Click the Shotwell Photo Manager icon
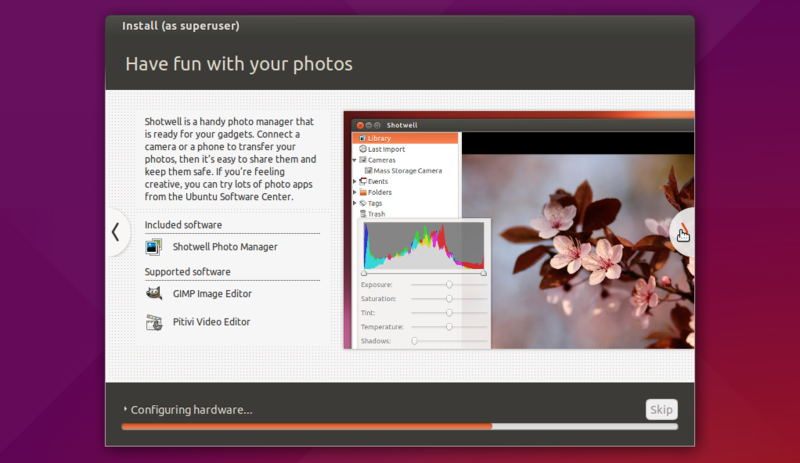Viewport: 800px width, 463px height. click(x=154, y=247)
